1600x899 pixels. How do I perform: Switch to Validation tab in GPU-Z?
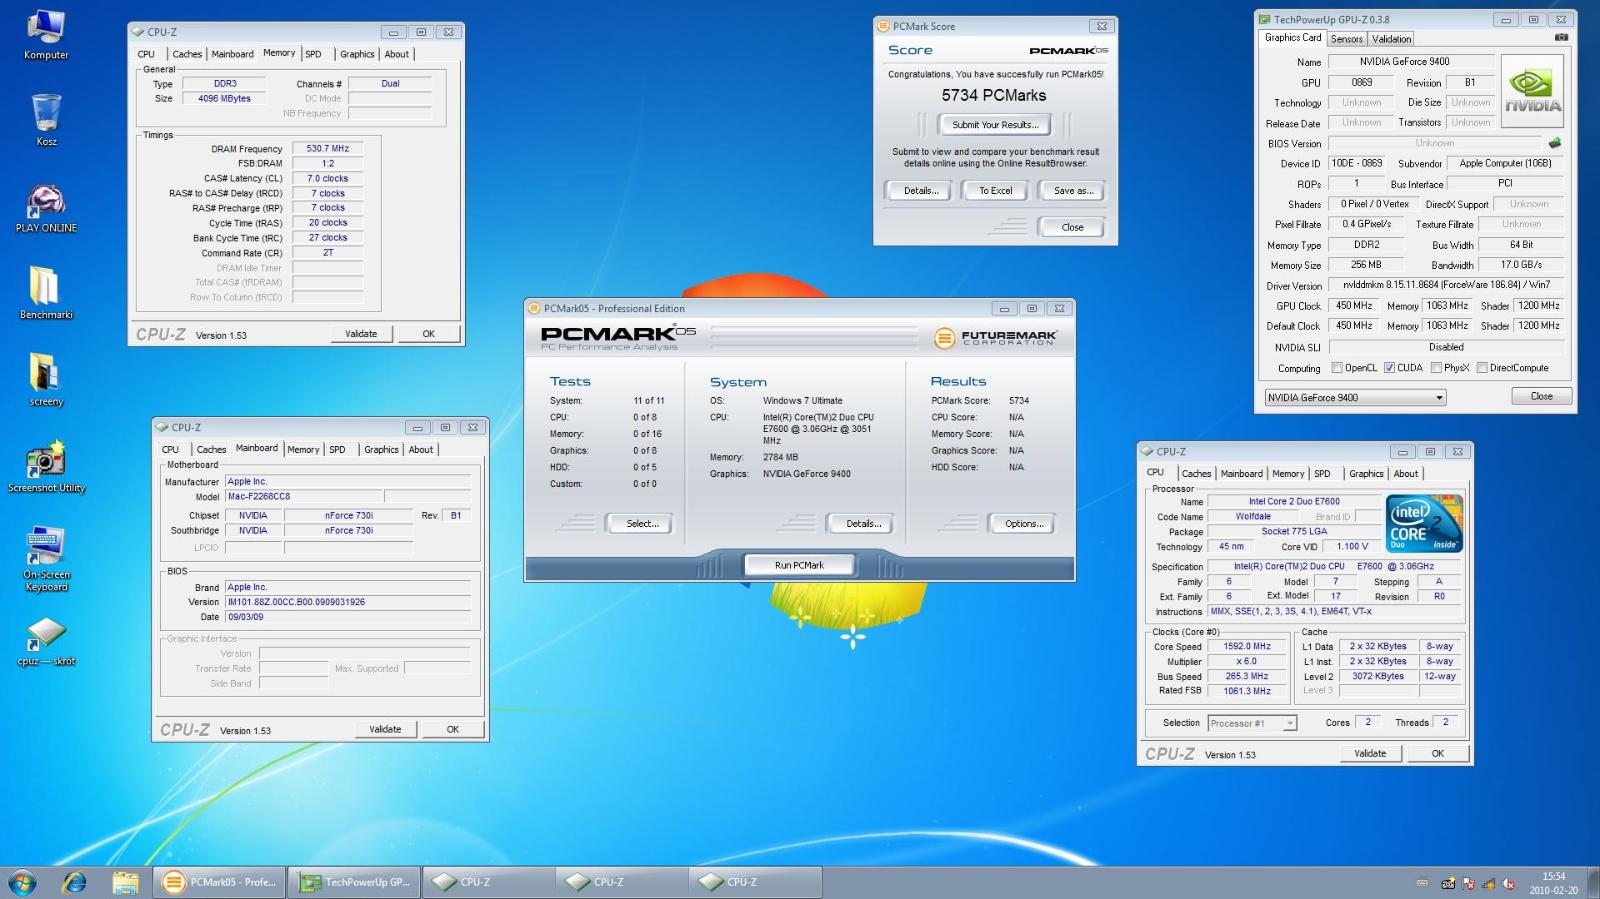tap(1391, 39)
